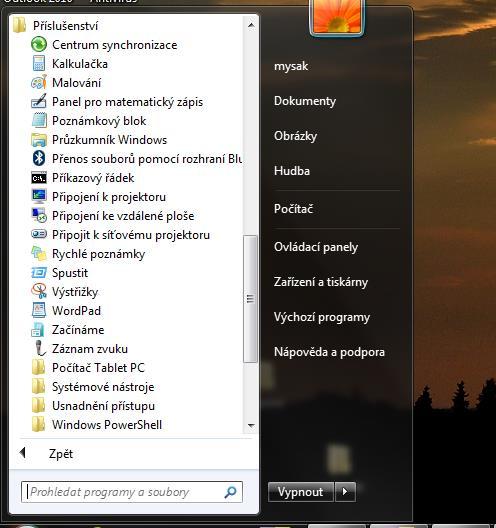Click the Panel pro matematický zápis icon
Screen dimensions: 496x528
coord(39,102)
